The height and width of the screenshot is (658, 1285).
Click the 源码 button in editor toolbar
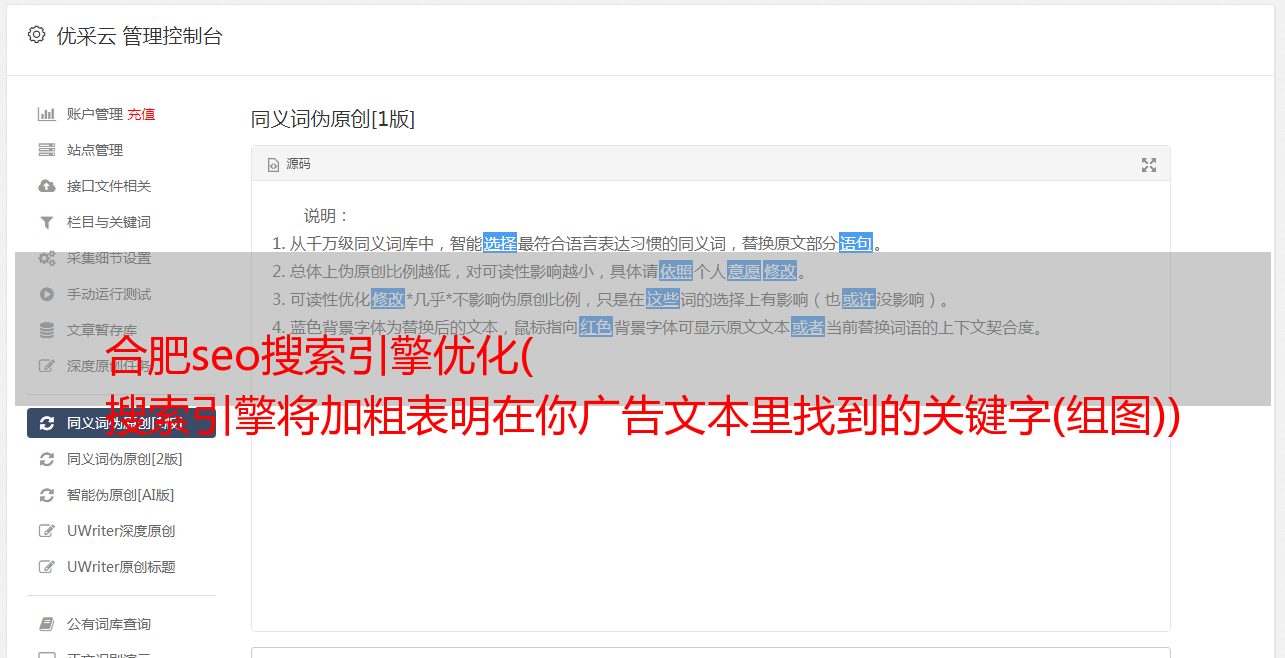(289, 164)
